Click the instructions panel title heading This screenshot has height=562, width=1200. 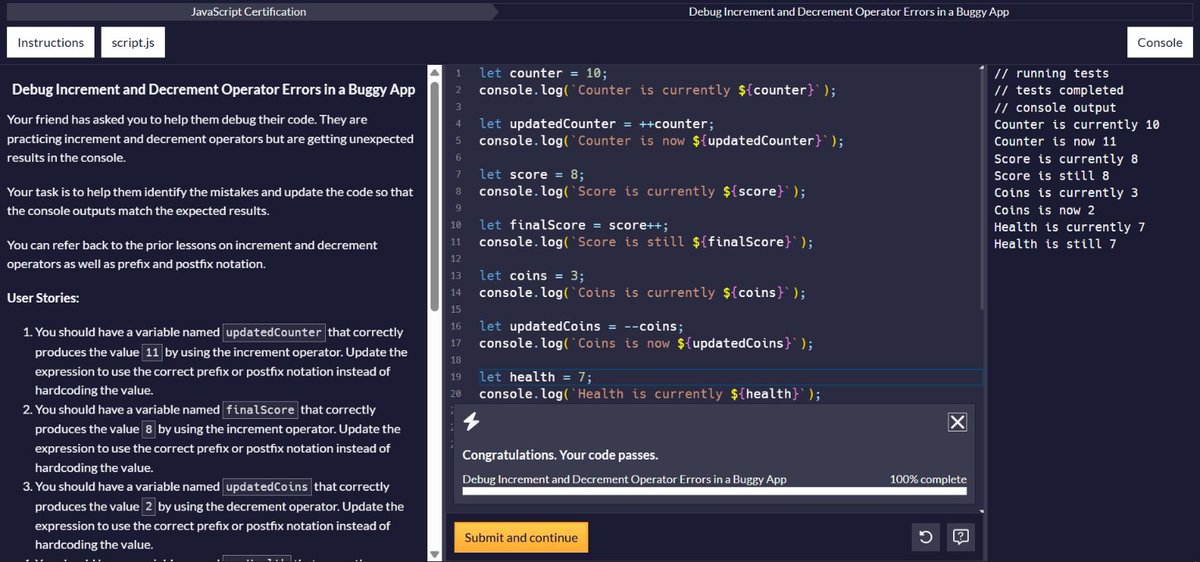pos(213,89)
